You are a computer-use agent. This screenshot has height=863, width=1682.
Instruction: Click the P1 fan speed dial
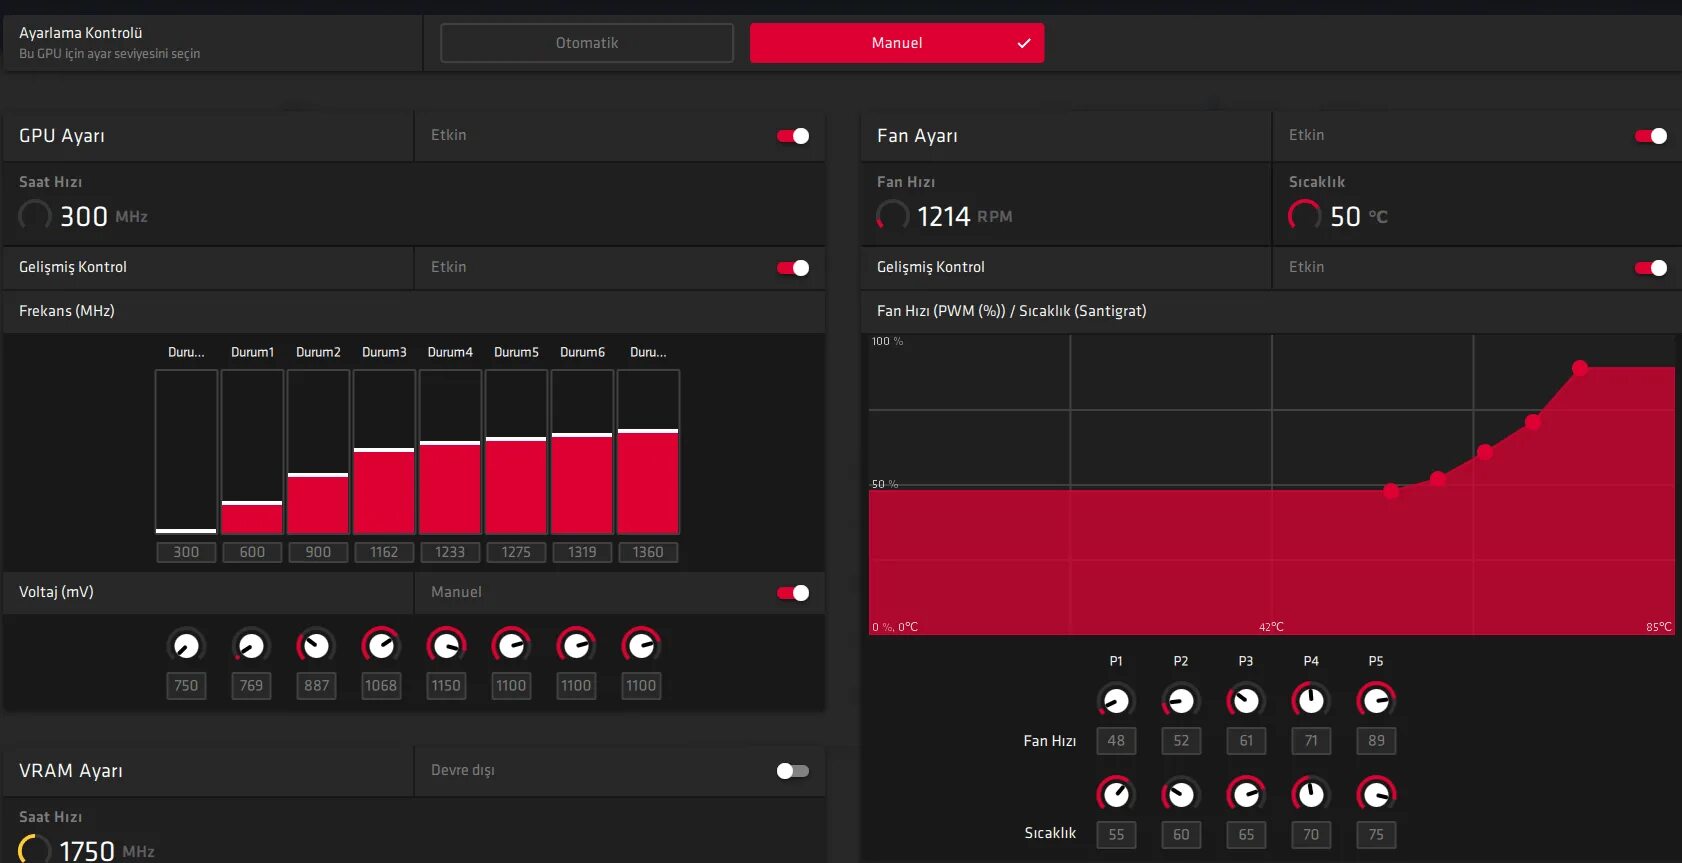1116,701
